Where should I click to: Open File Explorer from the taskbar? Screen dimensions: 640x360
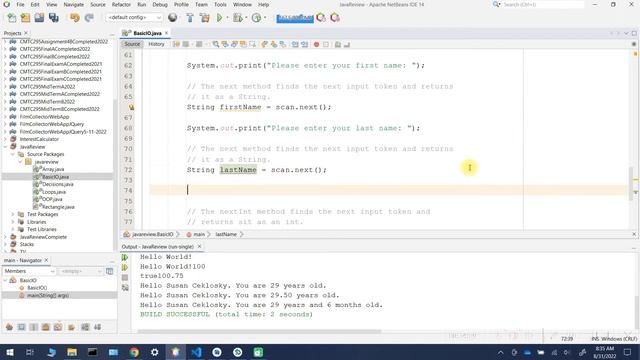pyautogui.click(x=72, y=352)
